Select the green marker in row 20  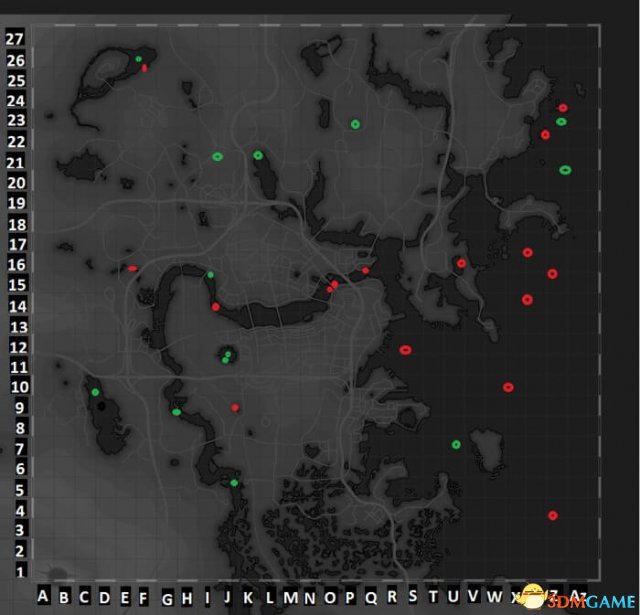565,170
